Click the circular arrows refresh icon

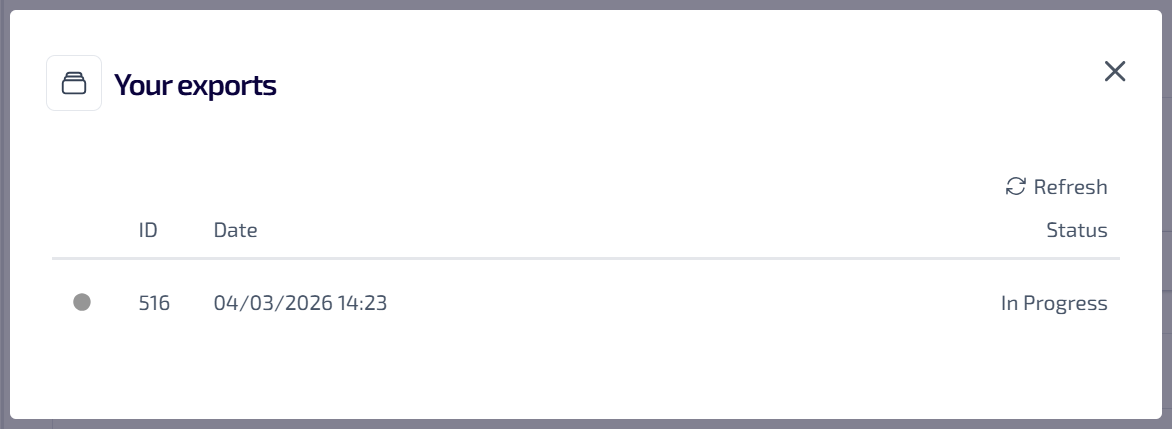(1016, 186)
